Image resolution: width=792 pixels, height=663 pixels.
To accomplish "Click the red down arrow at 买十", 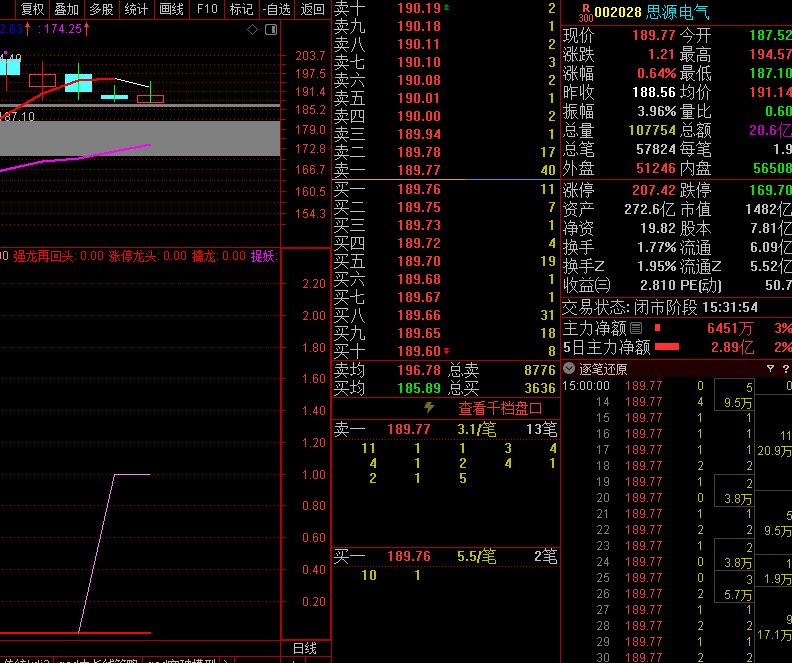I will pyautogui.click(x=447, y=351).
